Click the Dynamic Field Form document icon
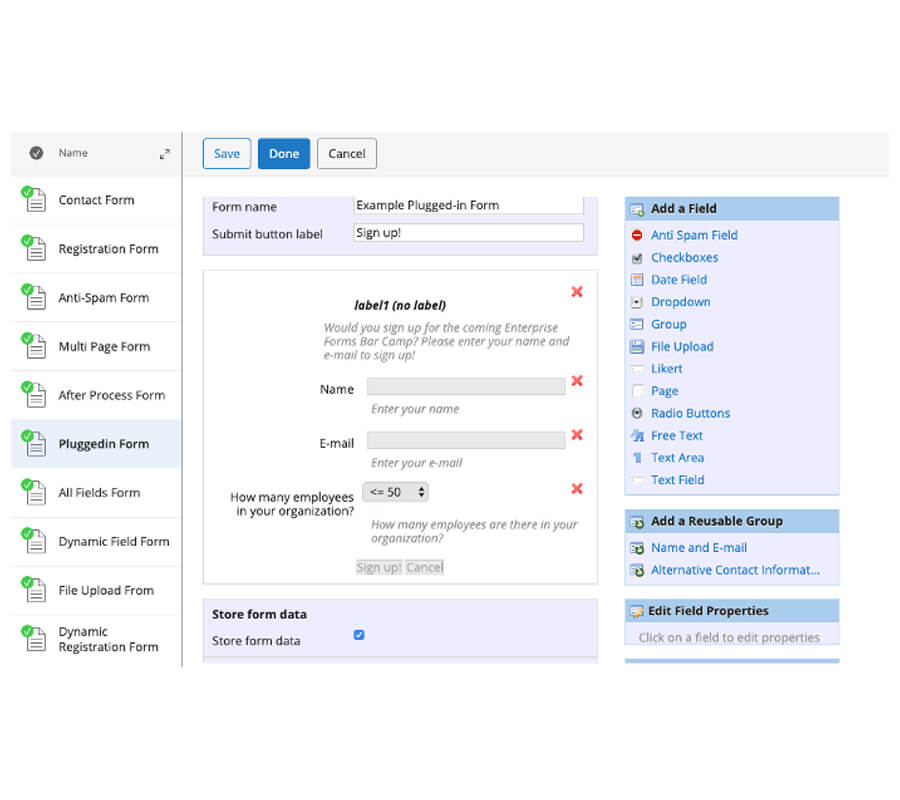The height and width of the screenshot is (800, 900). [x=34, y=541]
